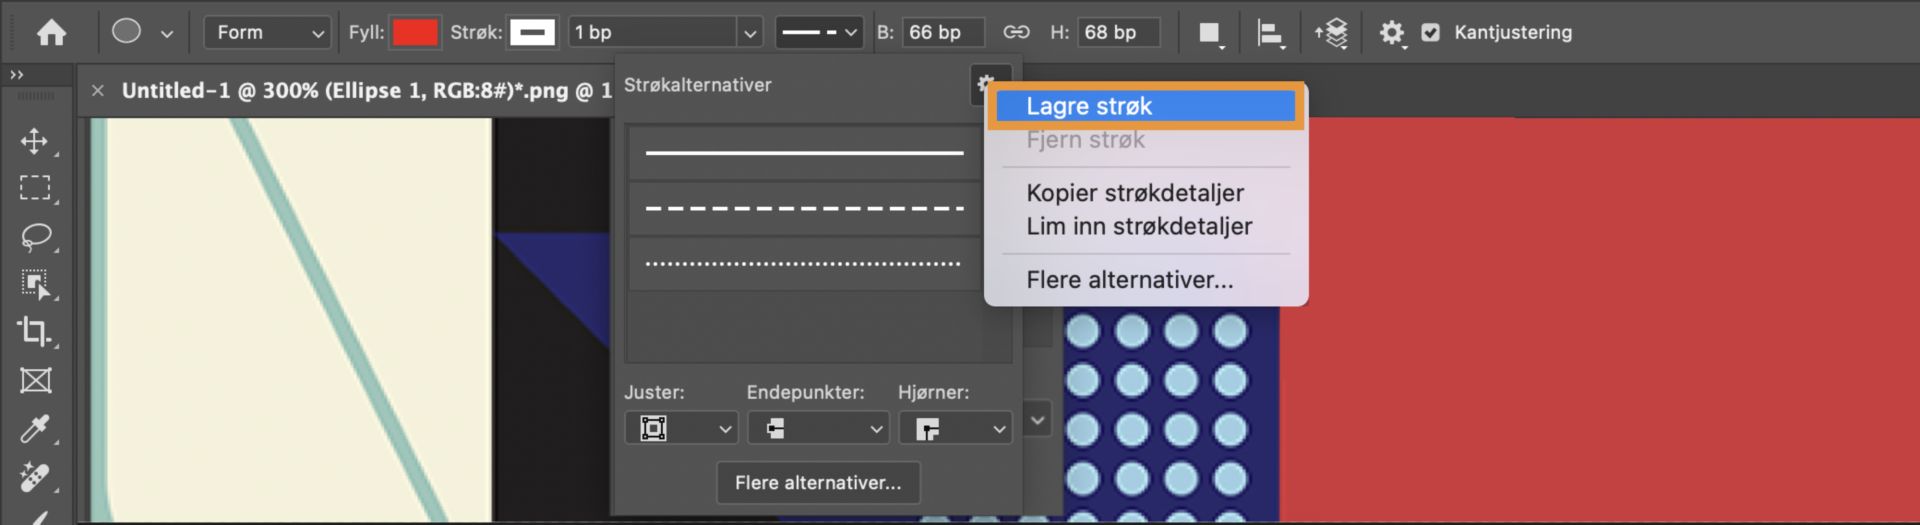Edit the 1 bp stroke width field
The width and height of the screenshot is (1920, 525).
pyautogui.click(x=652, y=33)
